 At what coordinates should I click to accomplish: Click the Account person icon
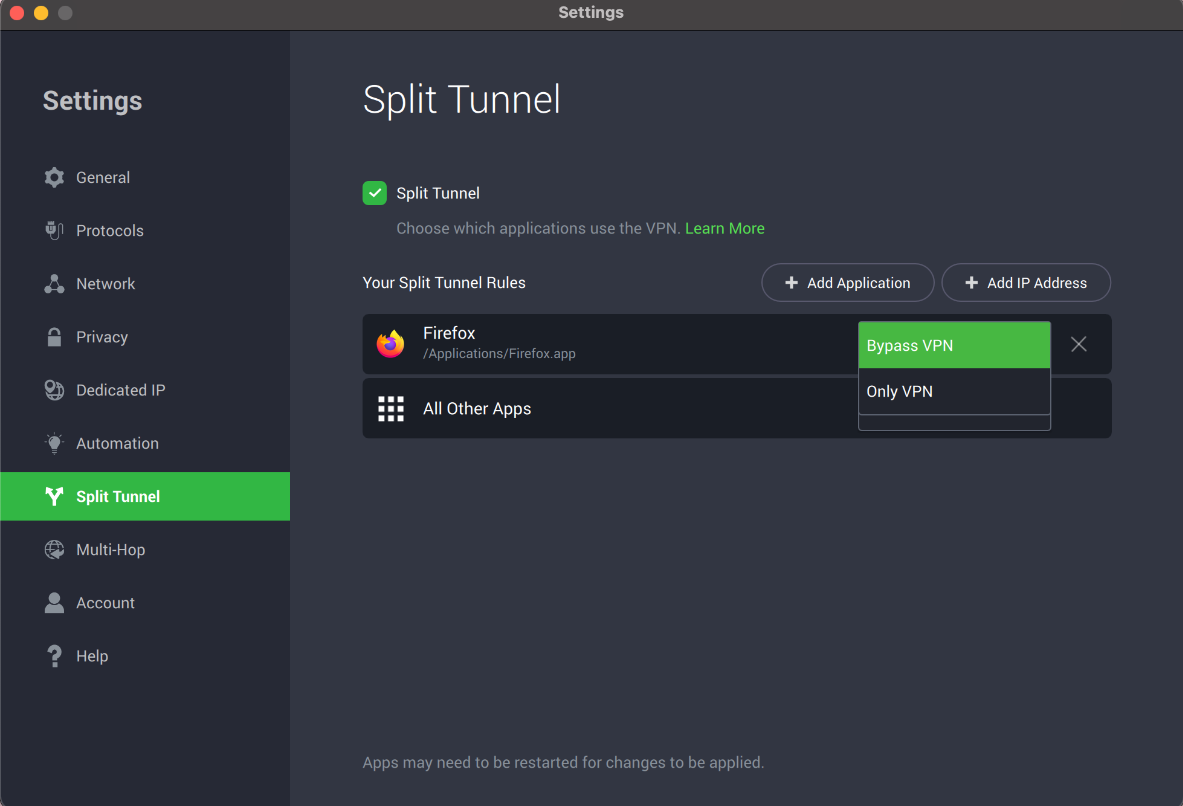[x=54, y=603]
